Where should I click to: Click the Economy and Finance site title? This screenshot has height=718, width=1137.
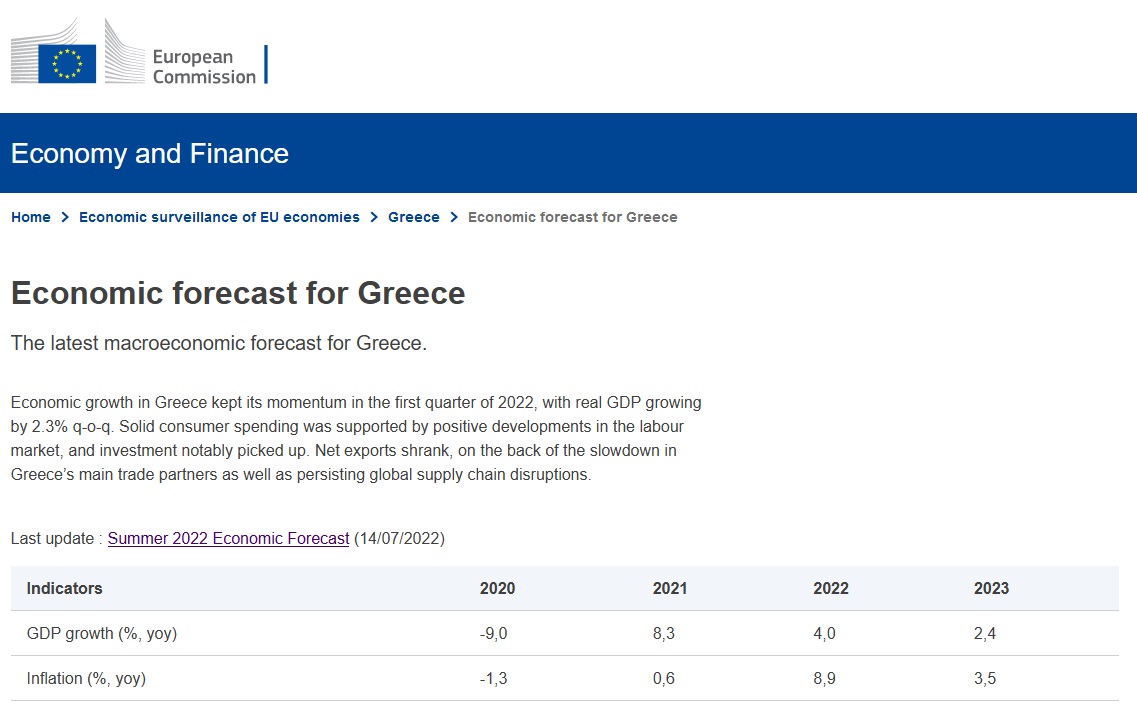click(x=150, y=153)
